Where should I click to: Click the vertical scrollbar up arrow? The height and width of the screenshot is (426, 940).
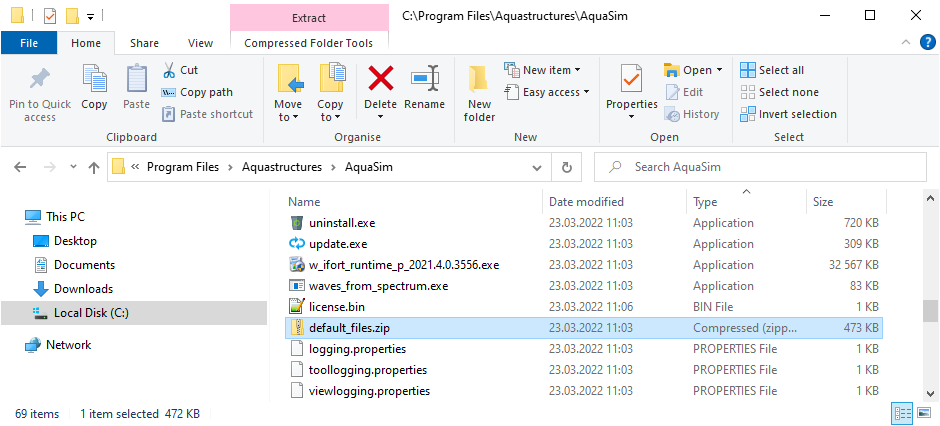click(930, 197)
